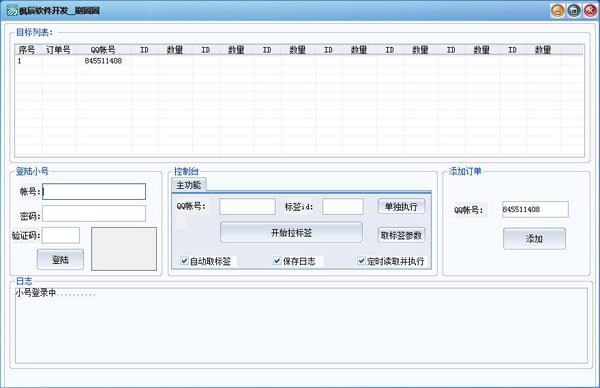Focus the QQ帐号 field in 添加订单
600x388 pixels.
coord(535,209)
